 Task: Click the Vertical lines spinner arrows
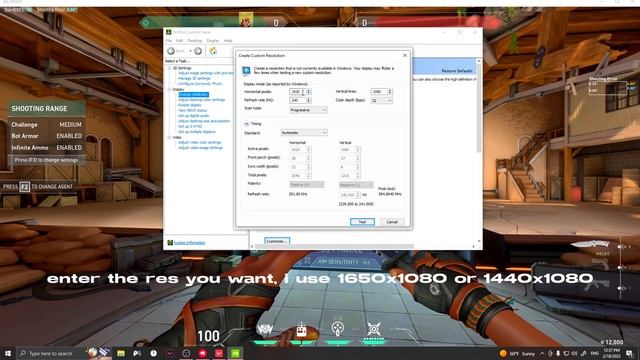click(x=390, y=91)
